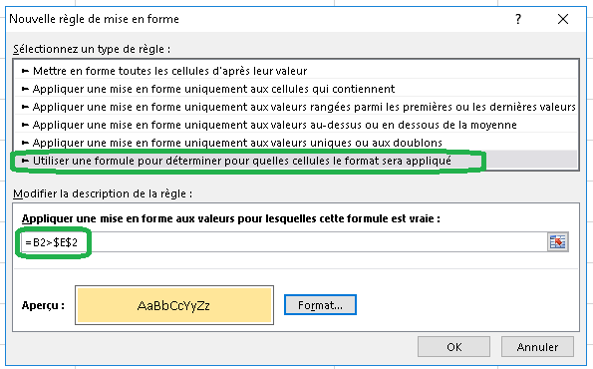This screenshot has height=369, width=593.
Task: Choose rule au-dessus ou en dessous de la moyenne
Action: 296,125
